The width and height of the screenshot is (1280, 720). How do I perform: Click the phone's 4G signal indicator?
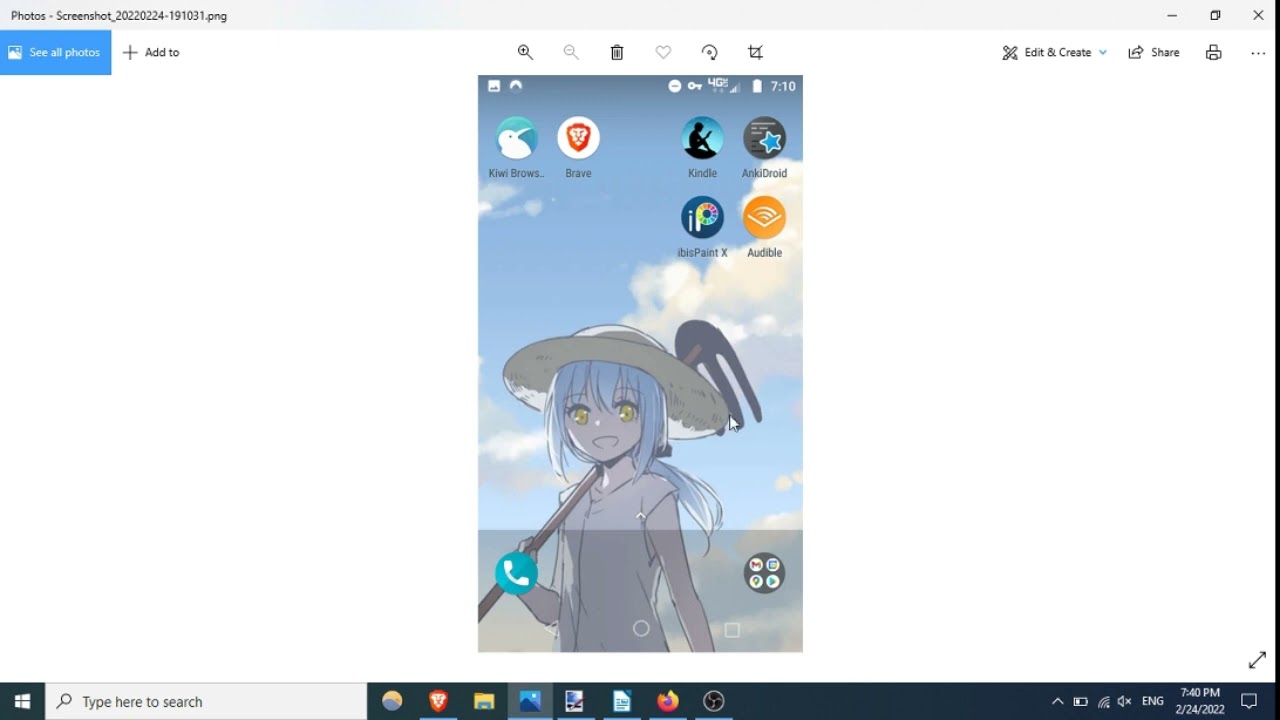tap(723, 86)
